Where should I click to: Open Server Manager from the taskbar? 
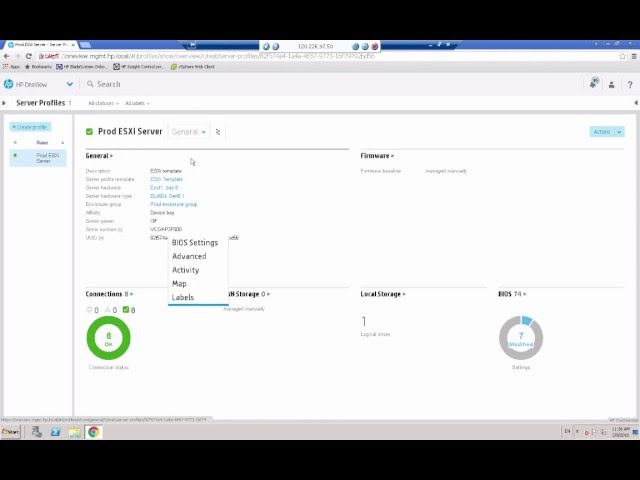(37, 432)
